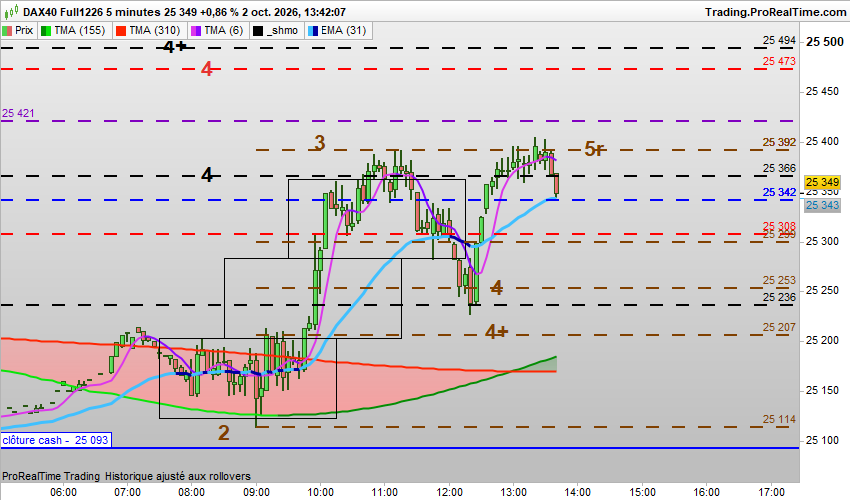Click the DAX40 Full1226 5 minutes title

click(92, 11)
